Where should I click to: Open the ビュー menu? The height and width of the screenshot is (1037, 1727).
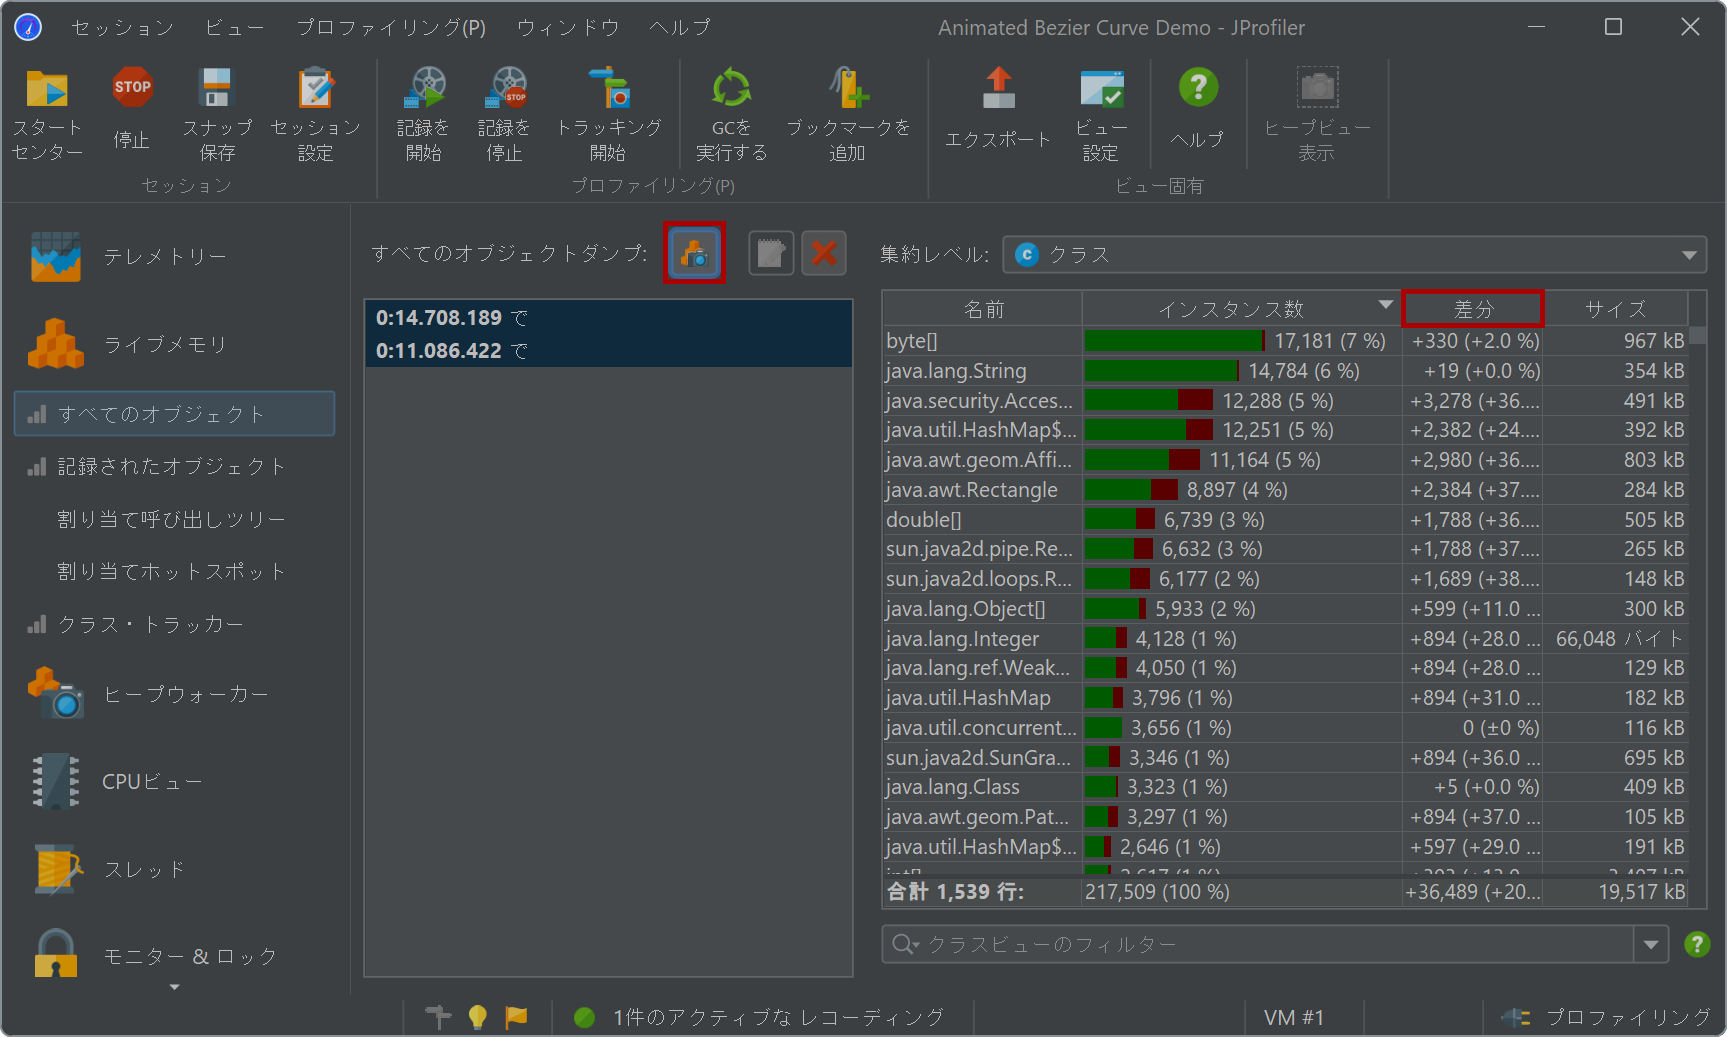pos(234,28)
